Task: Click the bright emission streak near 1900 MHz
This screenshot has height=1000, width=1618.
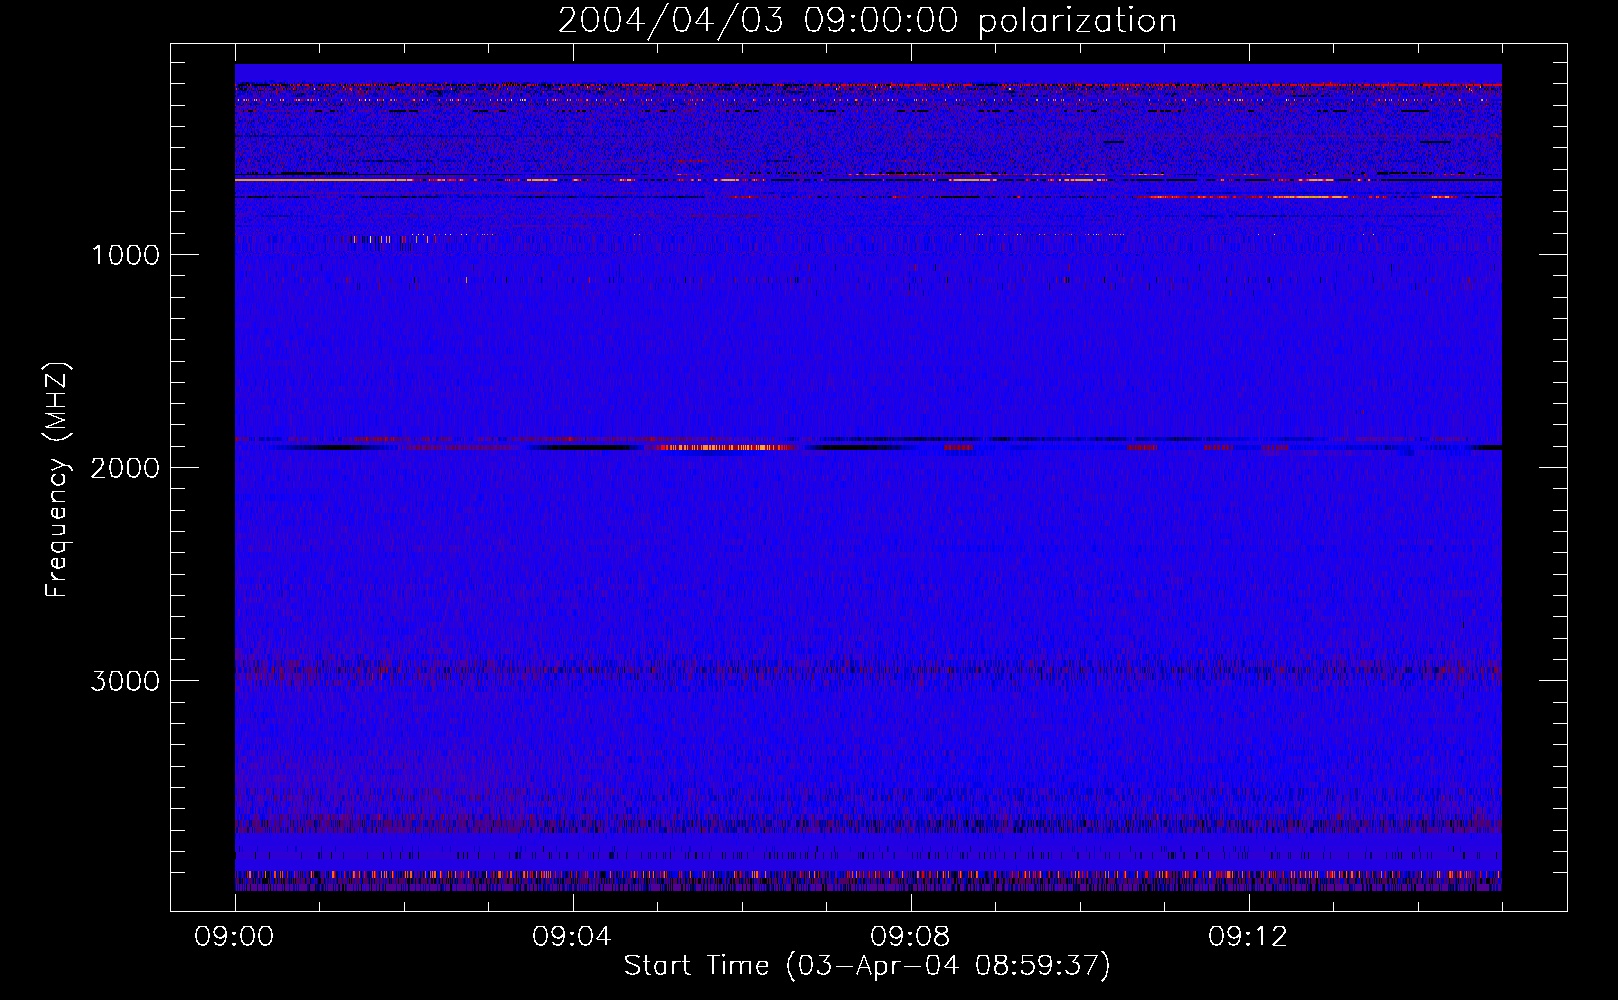Action: [x=722, y=447]
